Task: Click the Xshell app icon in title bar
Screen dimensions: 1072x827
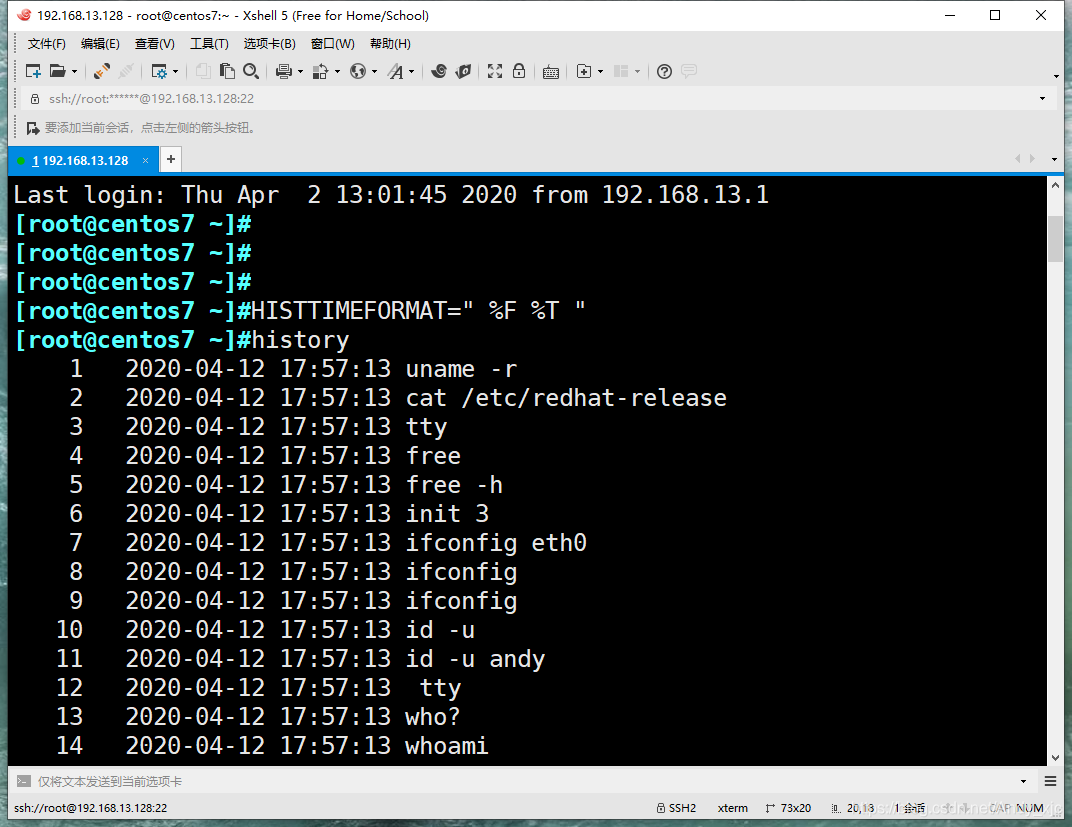Action: click(24, 15)
